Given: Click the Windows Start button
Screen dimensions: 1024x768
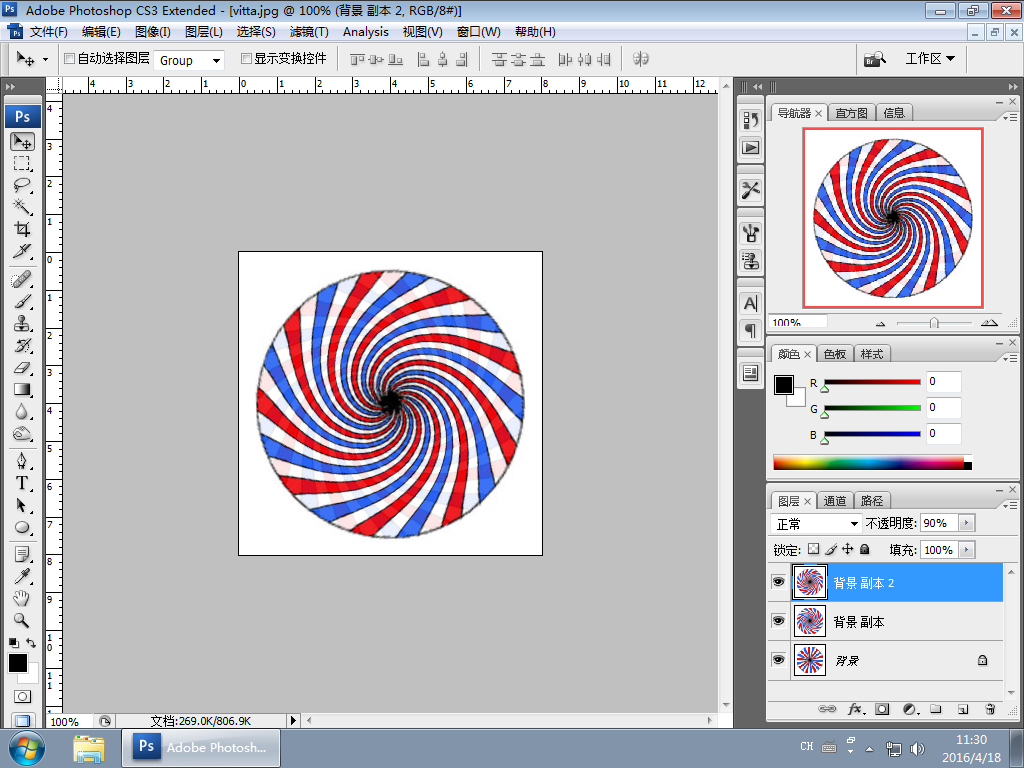Looking at the screenshot, I should (25, 747).
